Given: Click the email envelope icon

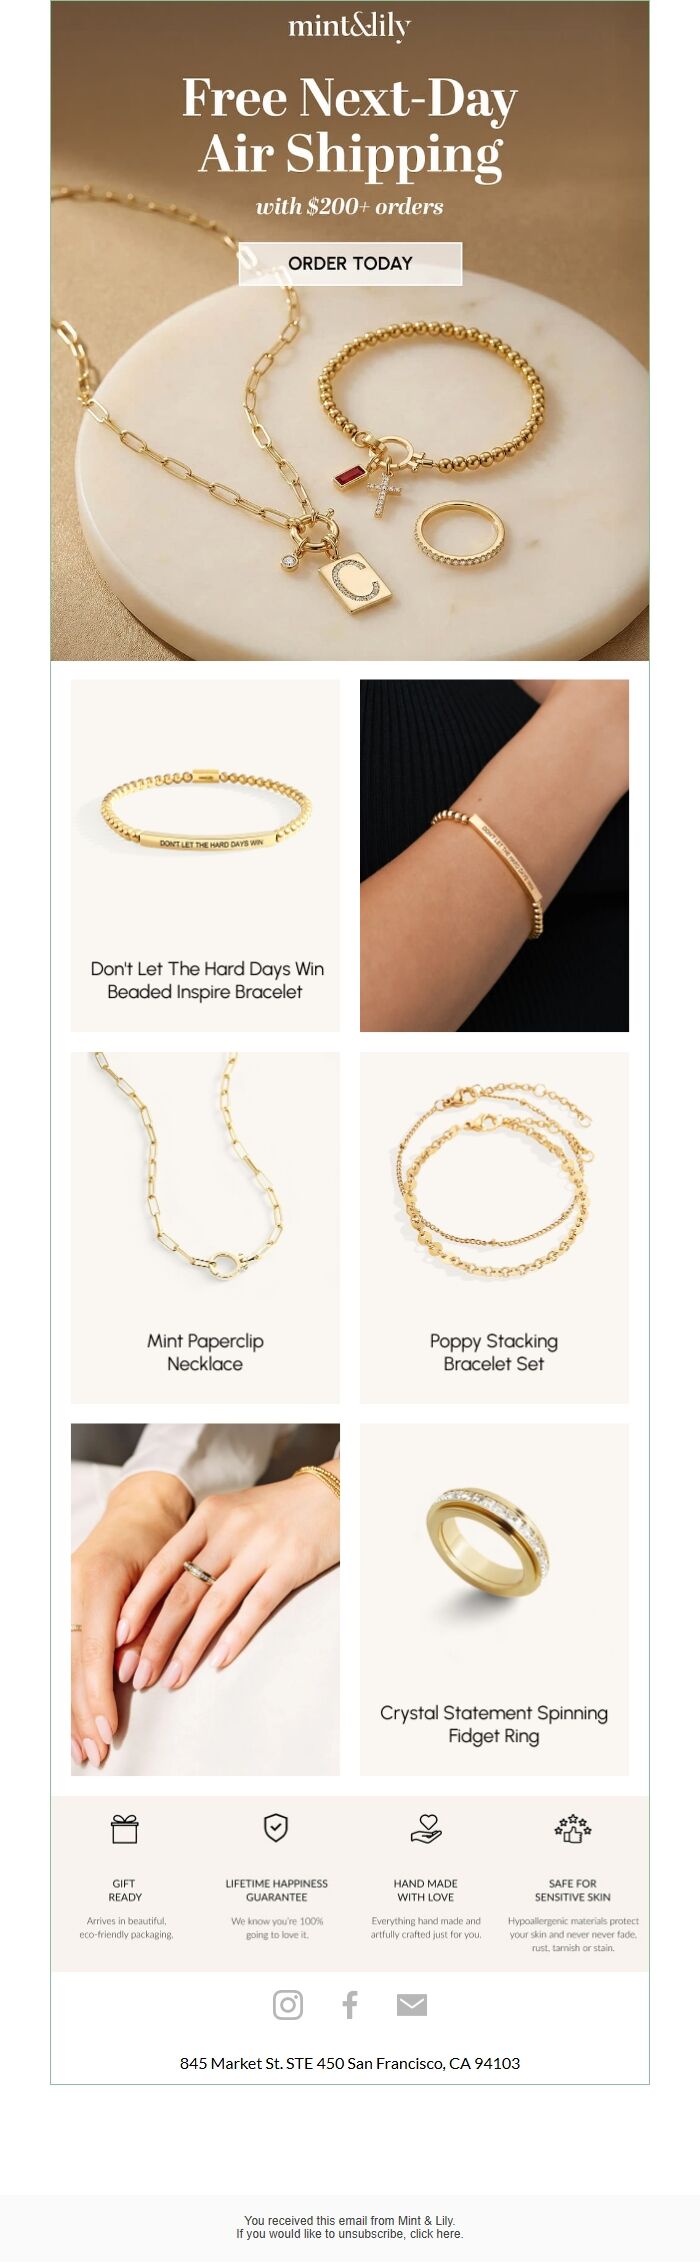Looking at the screenshot, I should tap(412, 2004).
